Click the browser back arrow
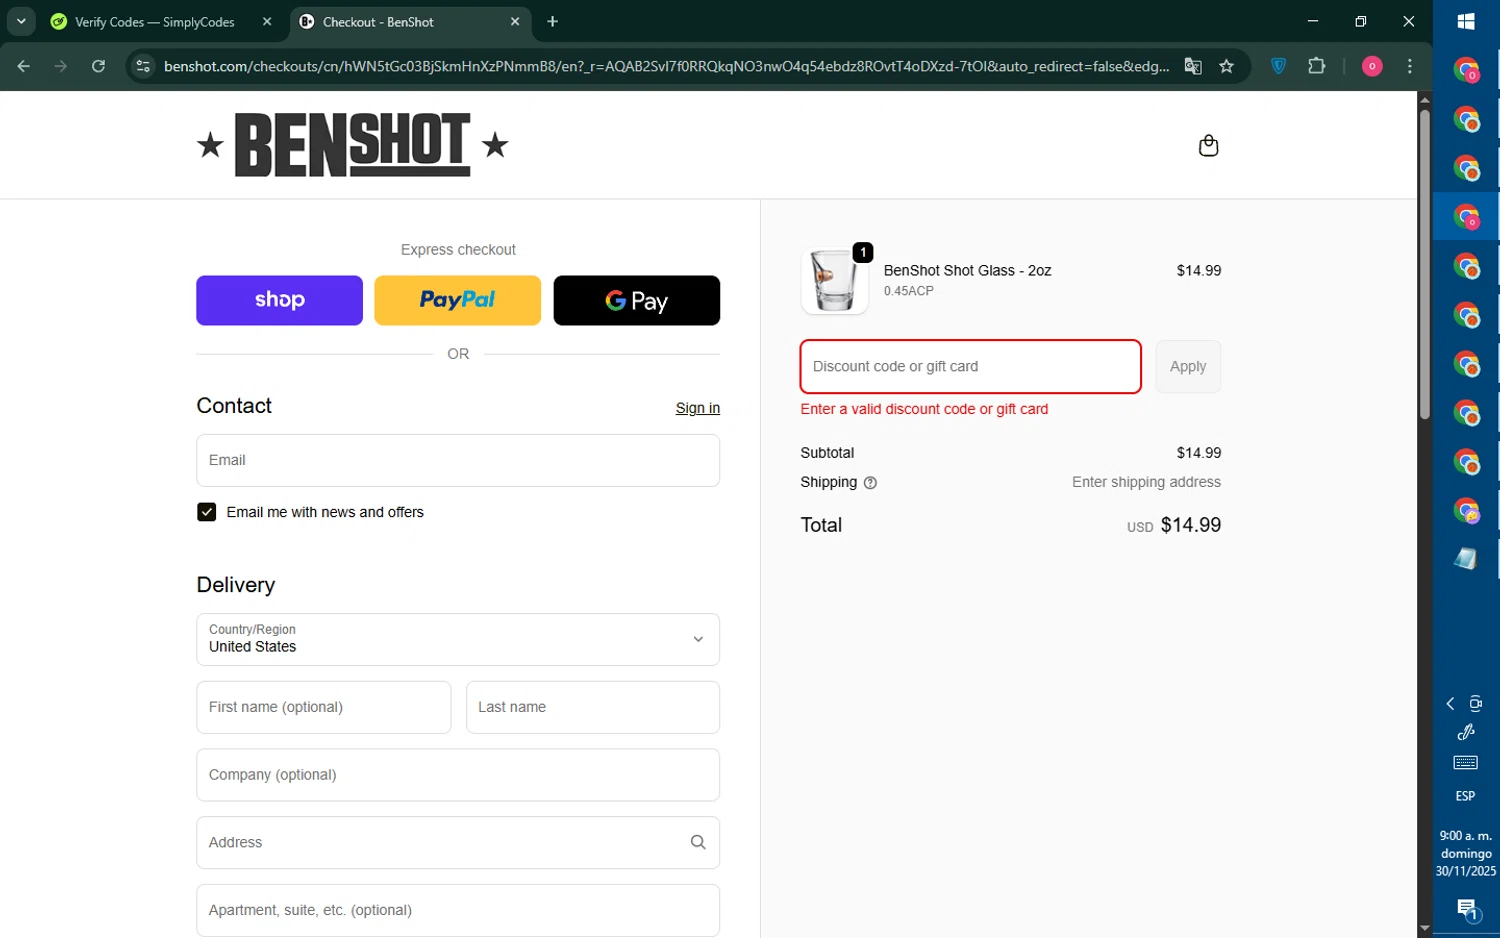 pyautogui.click(x=23, y=66)
